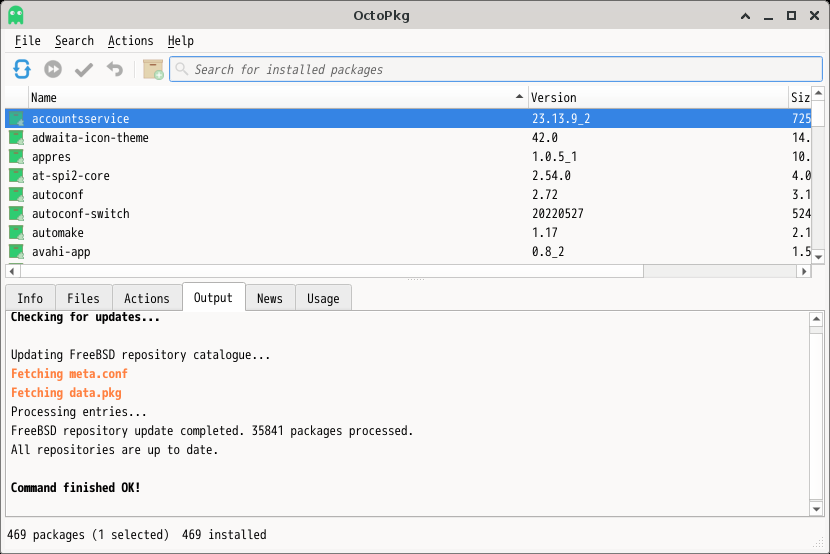Image resolution: width=830 pixels, height=554 pixels.
Task: Click the package list scroll up arrow
Action: point(818,94)
